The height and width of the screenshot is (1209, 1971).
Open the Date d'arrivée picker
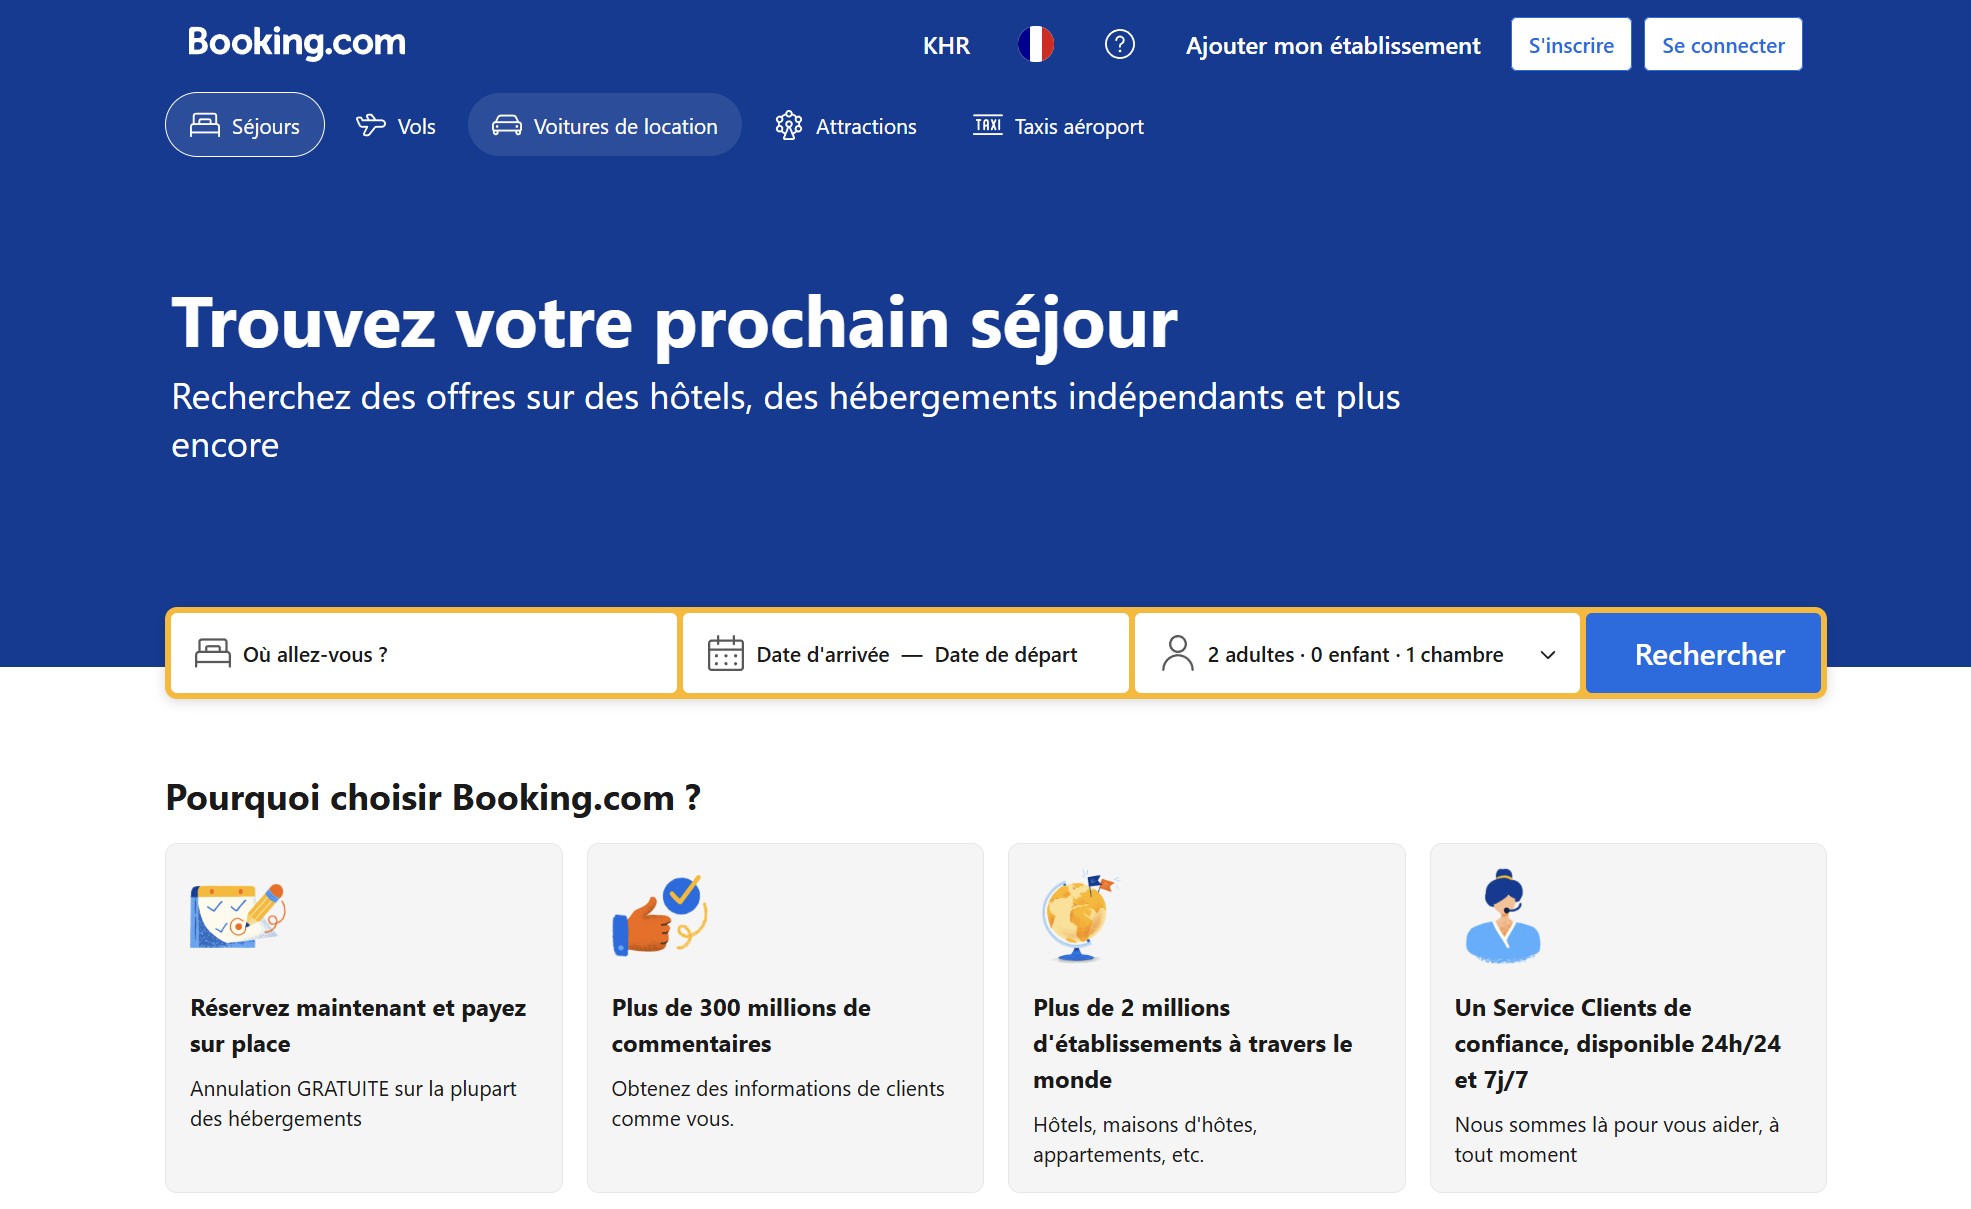coord(823,654)
